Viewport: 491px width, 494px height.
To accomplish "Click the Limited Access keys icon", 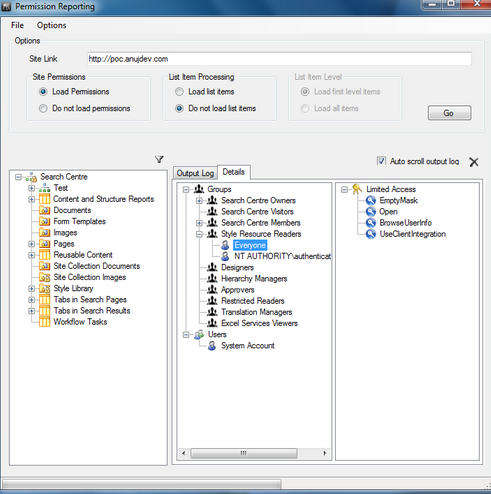I will (357, 189).
